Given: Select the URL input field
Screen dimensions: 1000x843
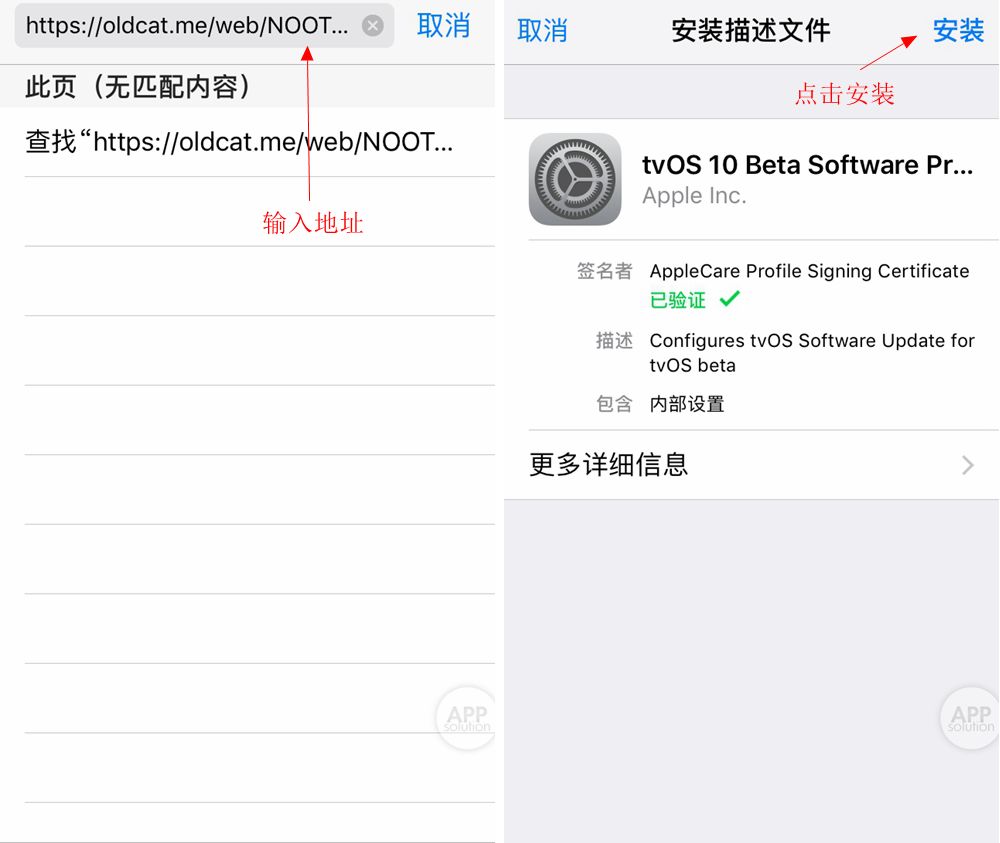Looking at the screenshot, I should point(180,25).
